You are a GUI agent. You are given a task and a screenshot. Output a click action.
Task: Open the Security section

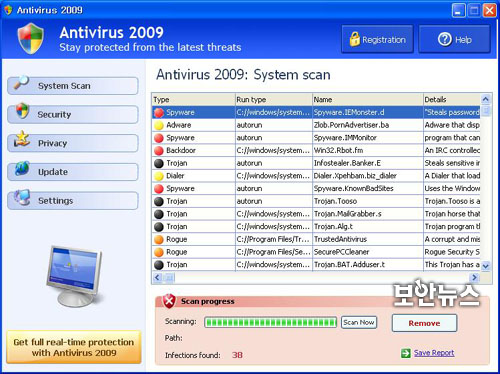(x=73, y=114)
